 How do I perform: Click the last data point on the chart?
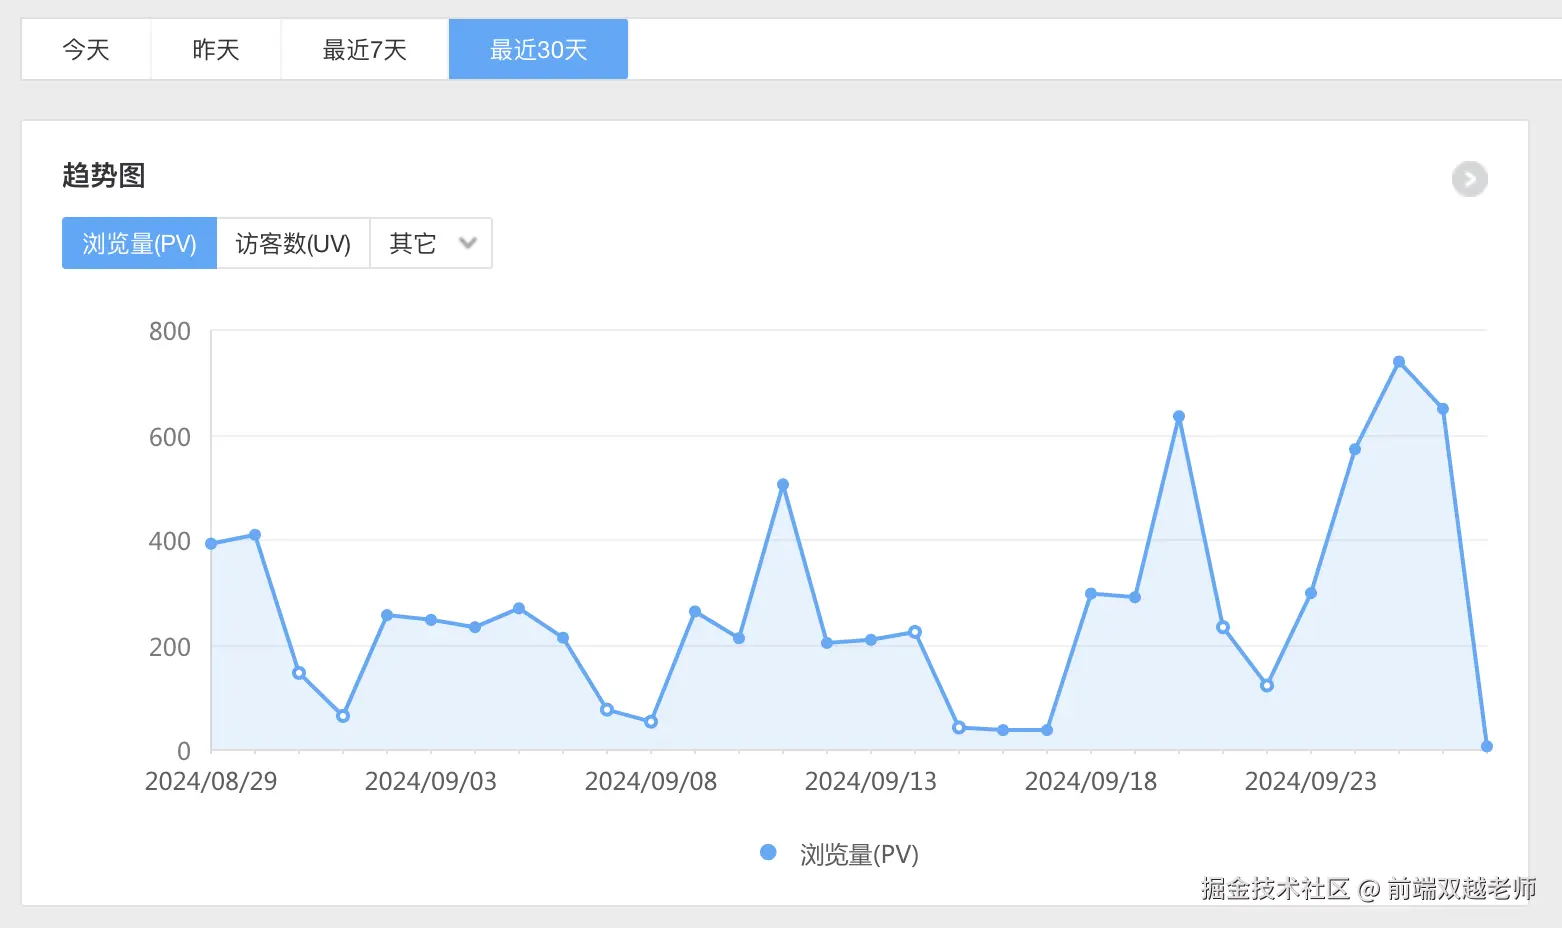[x=1485, y=745]
